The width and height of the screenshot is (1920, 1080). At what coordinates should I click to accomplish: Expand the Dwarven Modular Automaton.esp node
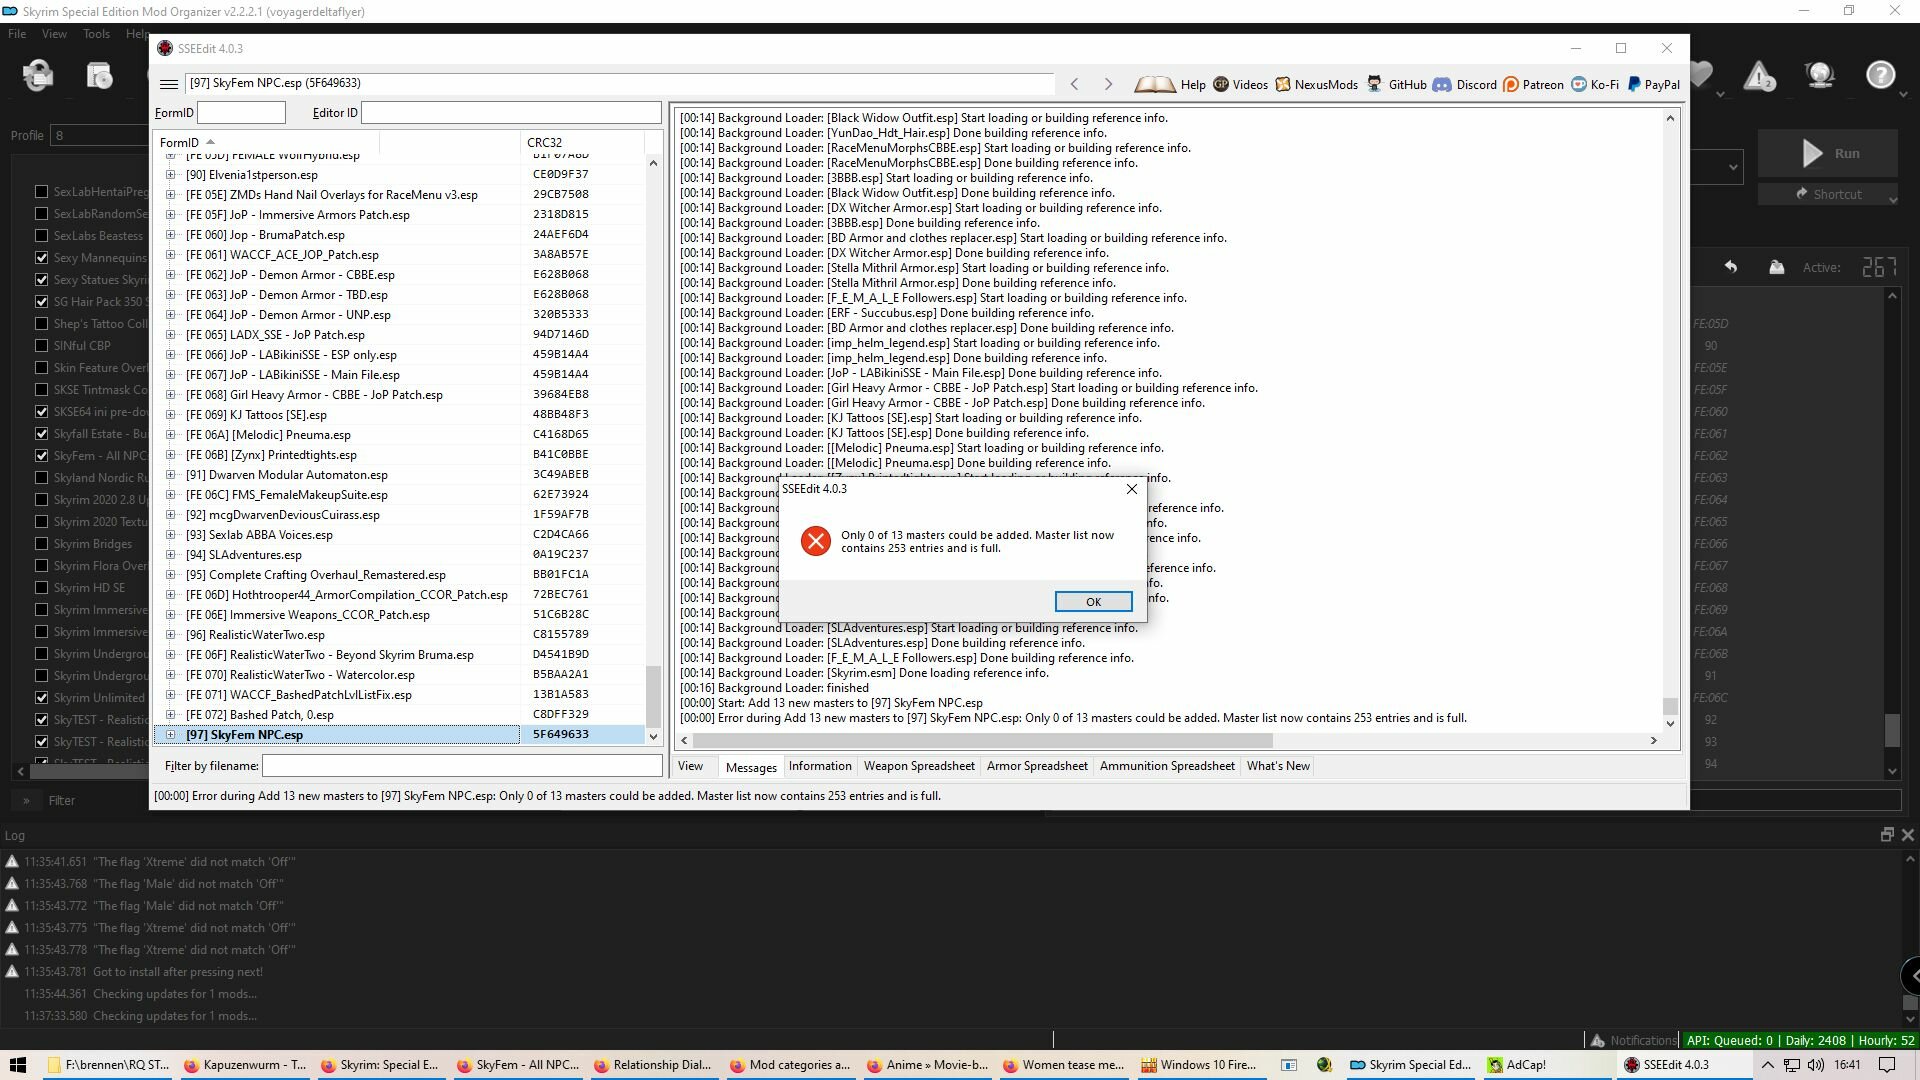pyautogui.click(x=170, y=475)
